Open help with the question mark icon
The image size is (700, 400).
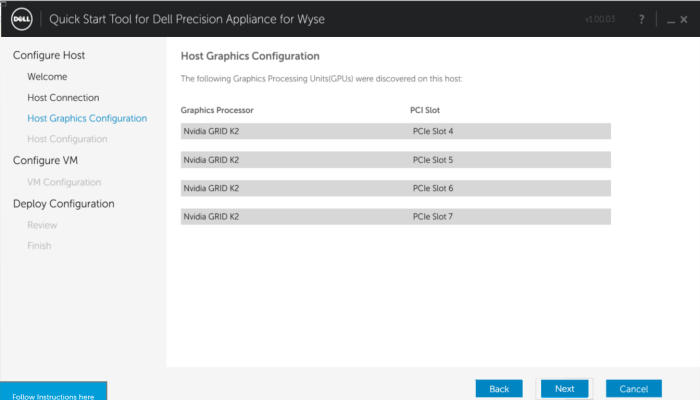tap(641, 20)
